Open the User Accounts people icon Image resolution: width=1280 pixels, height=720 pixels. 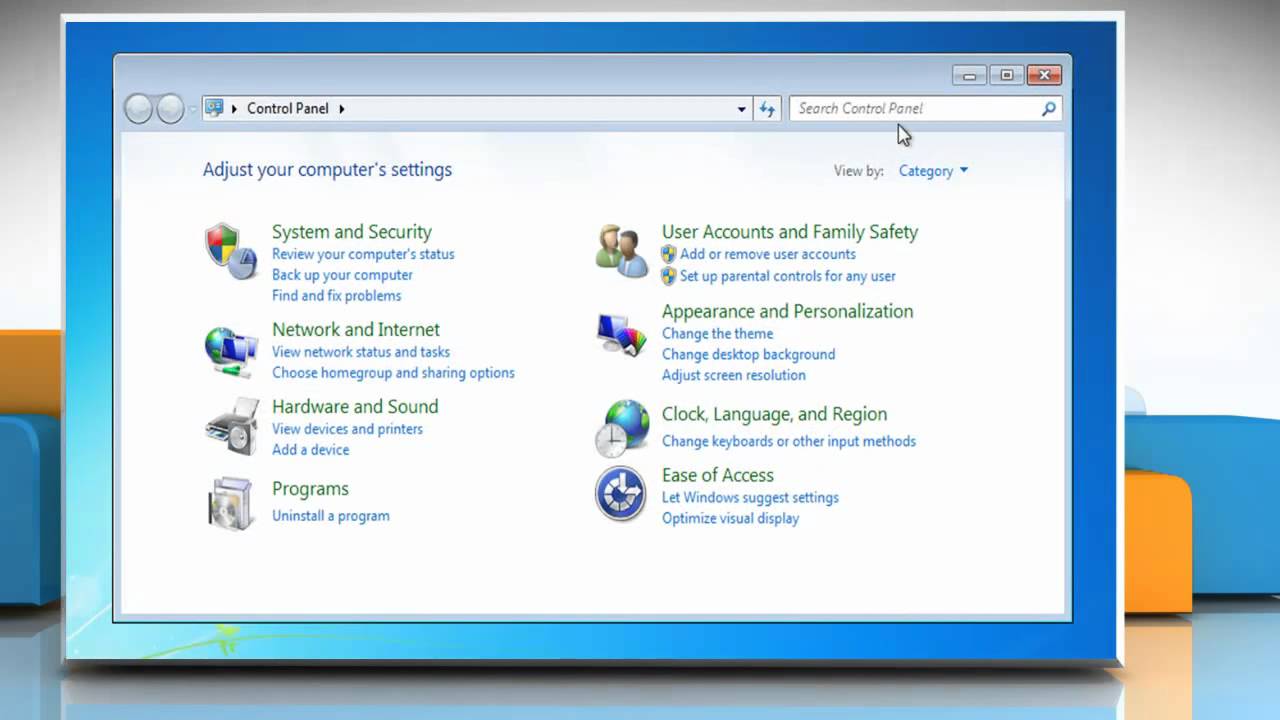click(x=621, y=252)
